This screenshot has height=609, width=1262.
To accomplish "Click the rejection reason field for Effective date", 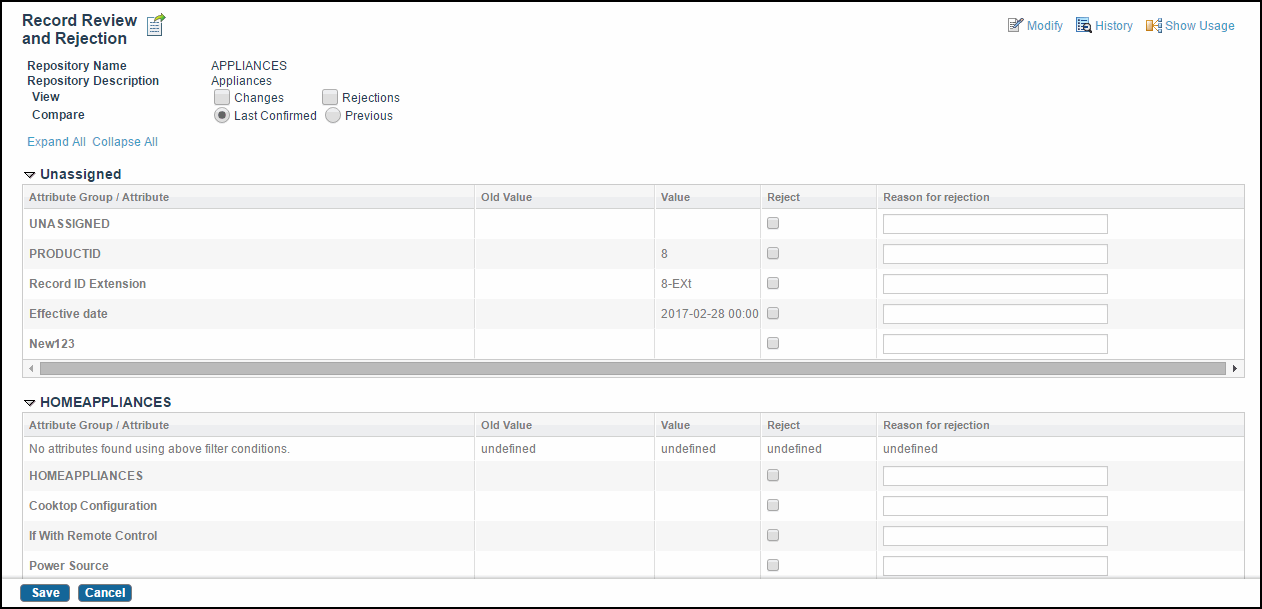I will pyautogui.click(x=995, y=314).
